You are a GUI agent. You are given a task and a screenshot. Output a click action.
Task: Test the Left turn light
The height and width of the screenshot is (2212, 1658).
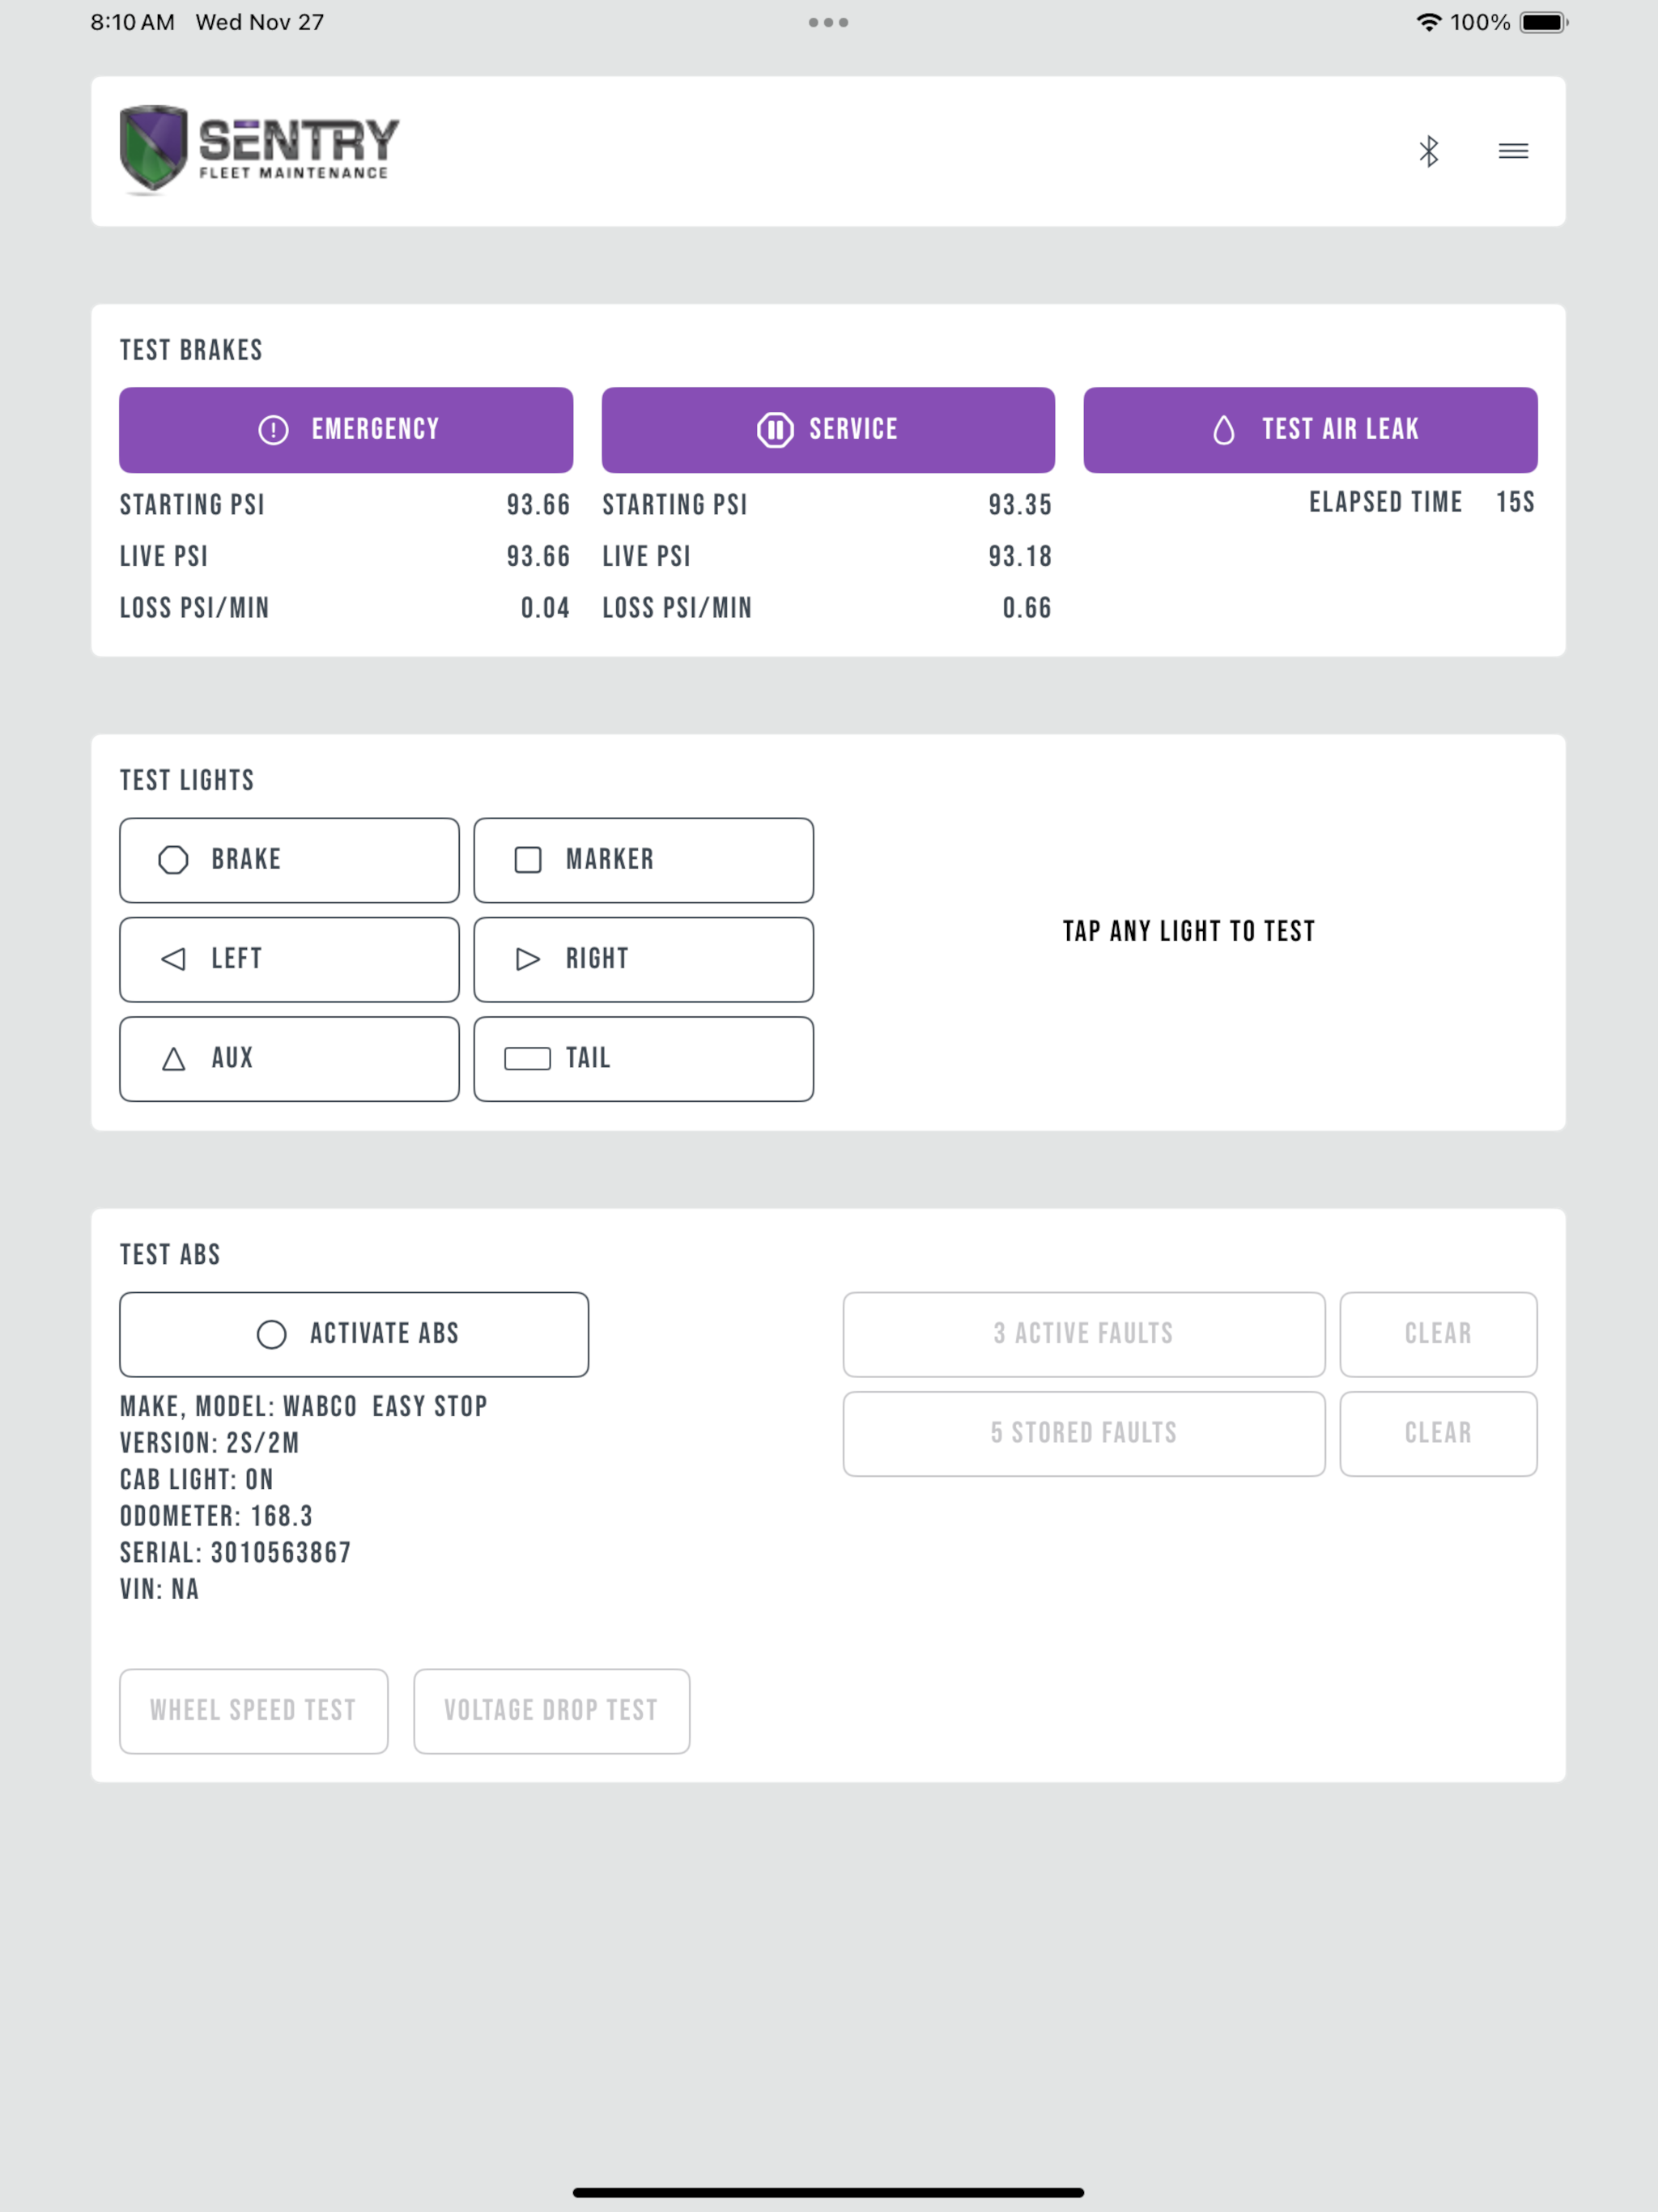click(x=289, y=959)
